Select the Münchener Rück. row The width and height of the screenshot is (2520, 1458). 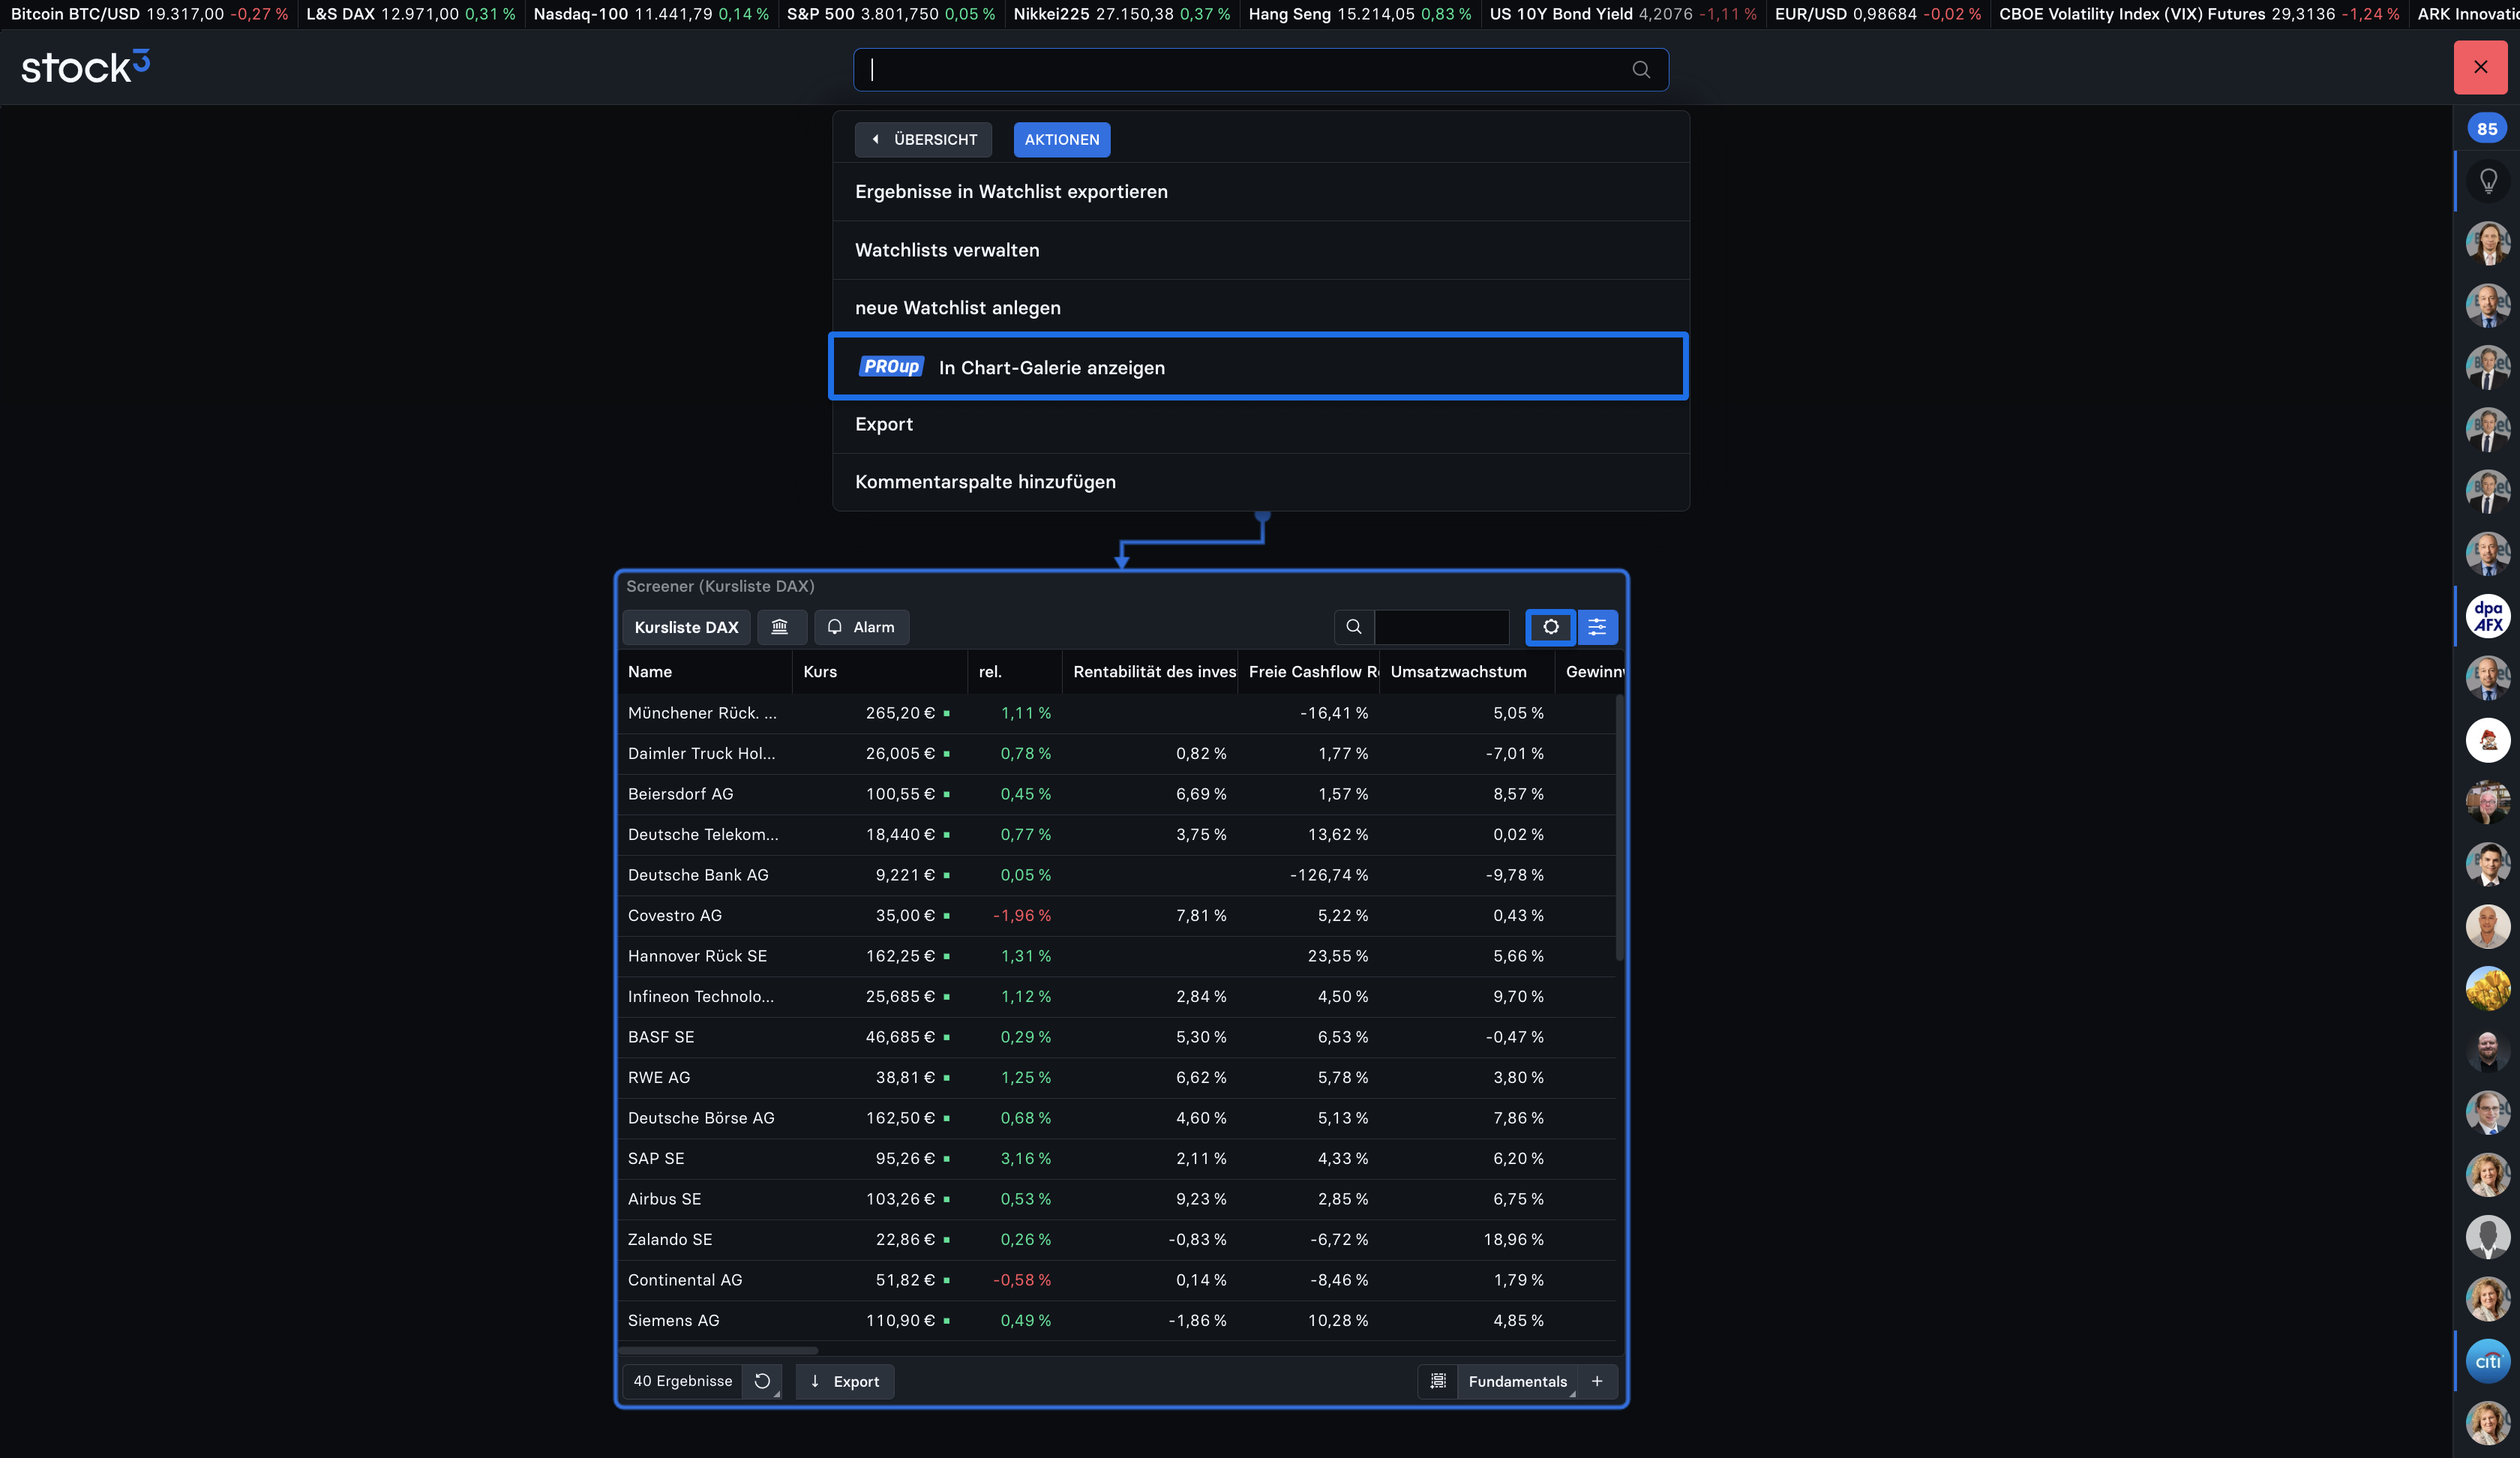1117,713
